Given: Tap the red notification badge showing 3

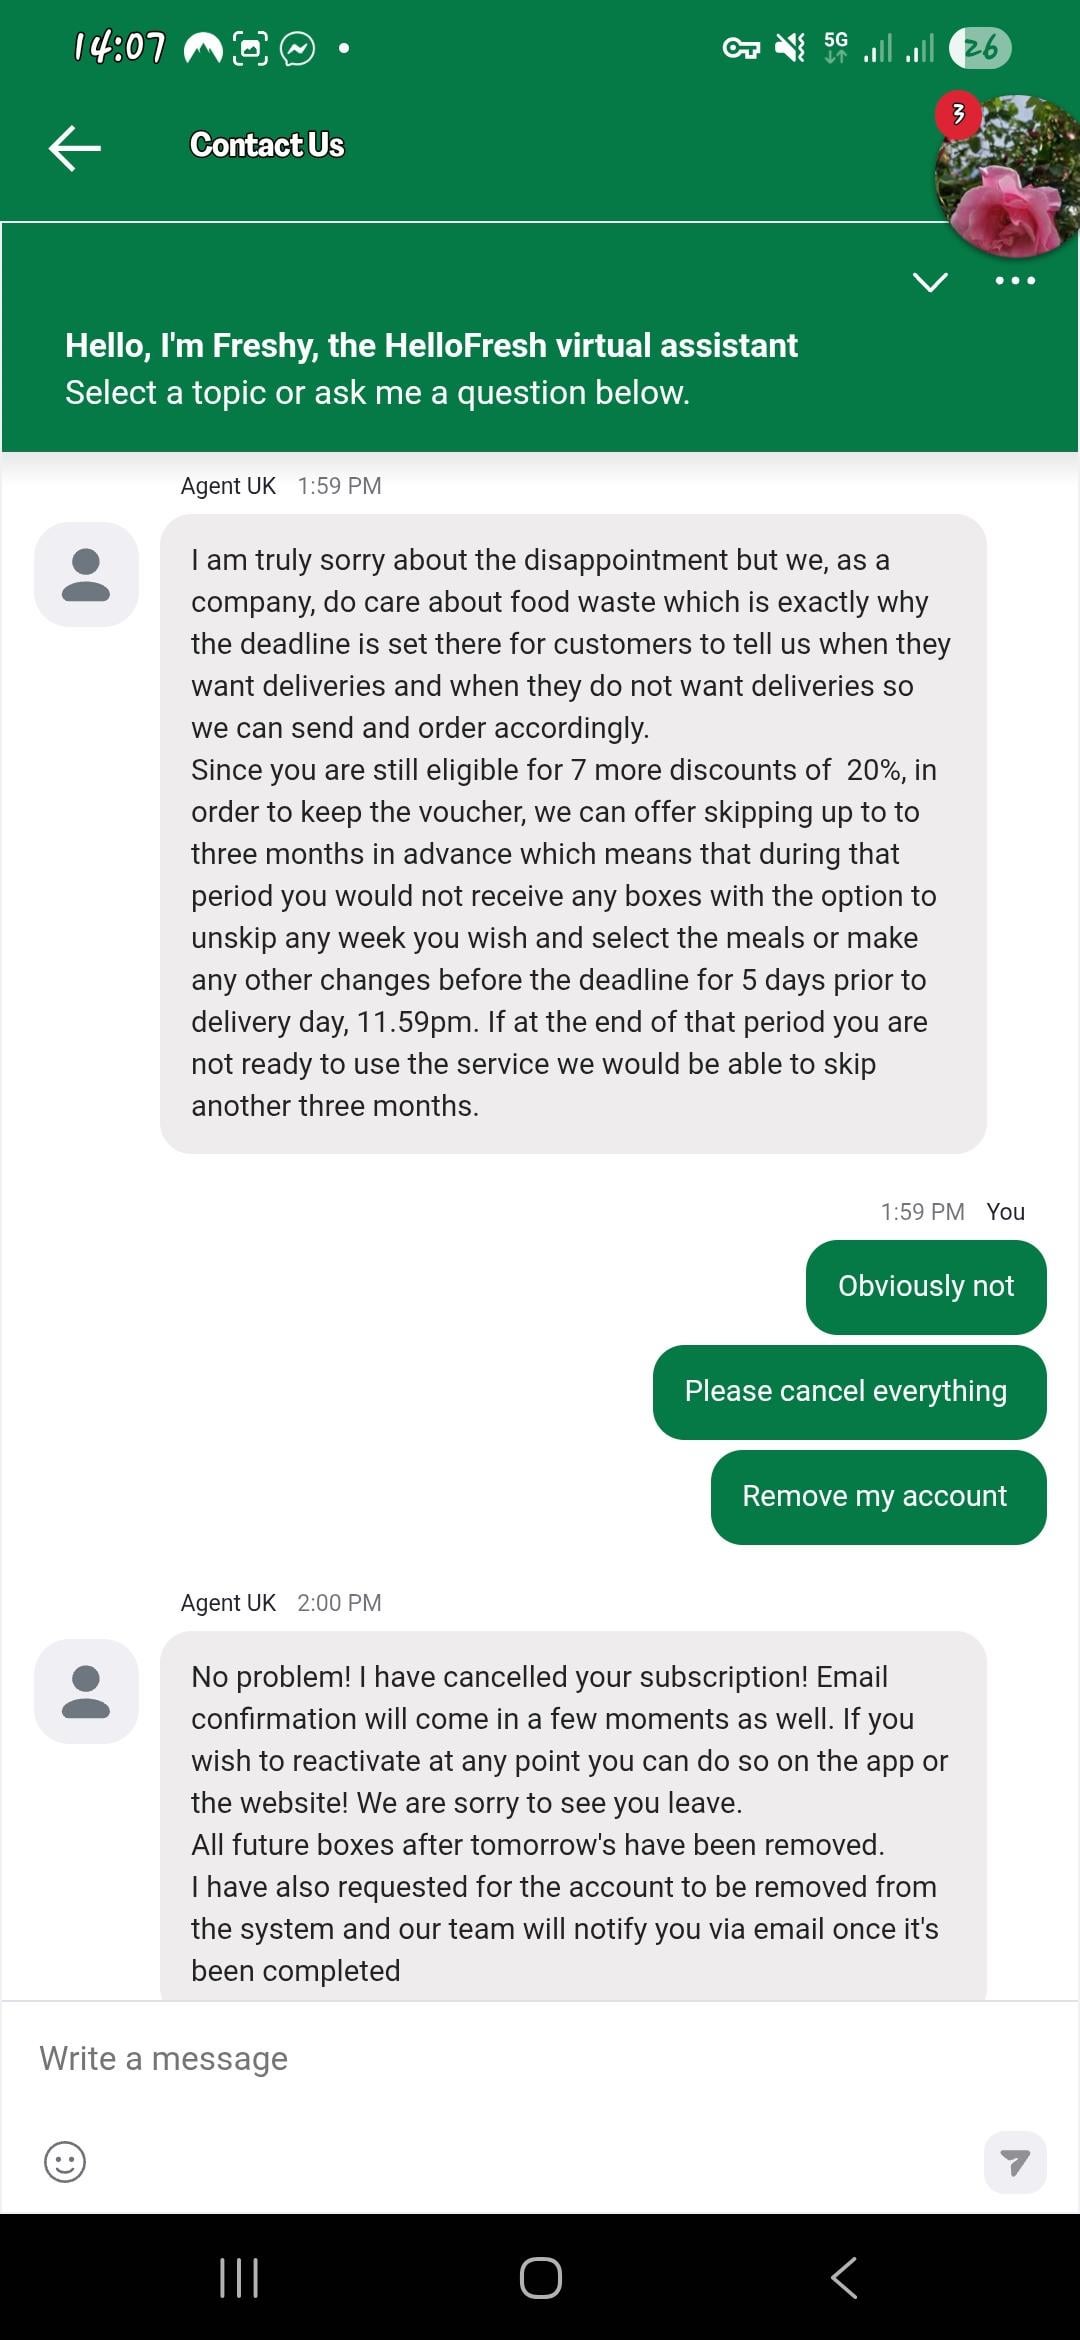Looking at the screenshot, I should (958, 114).
